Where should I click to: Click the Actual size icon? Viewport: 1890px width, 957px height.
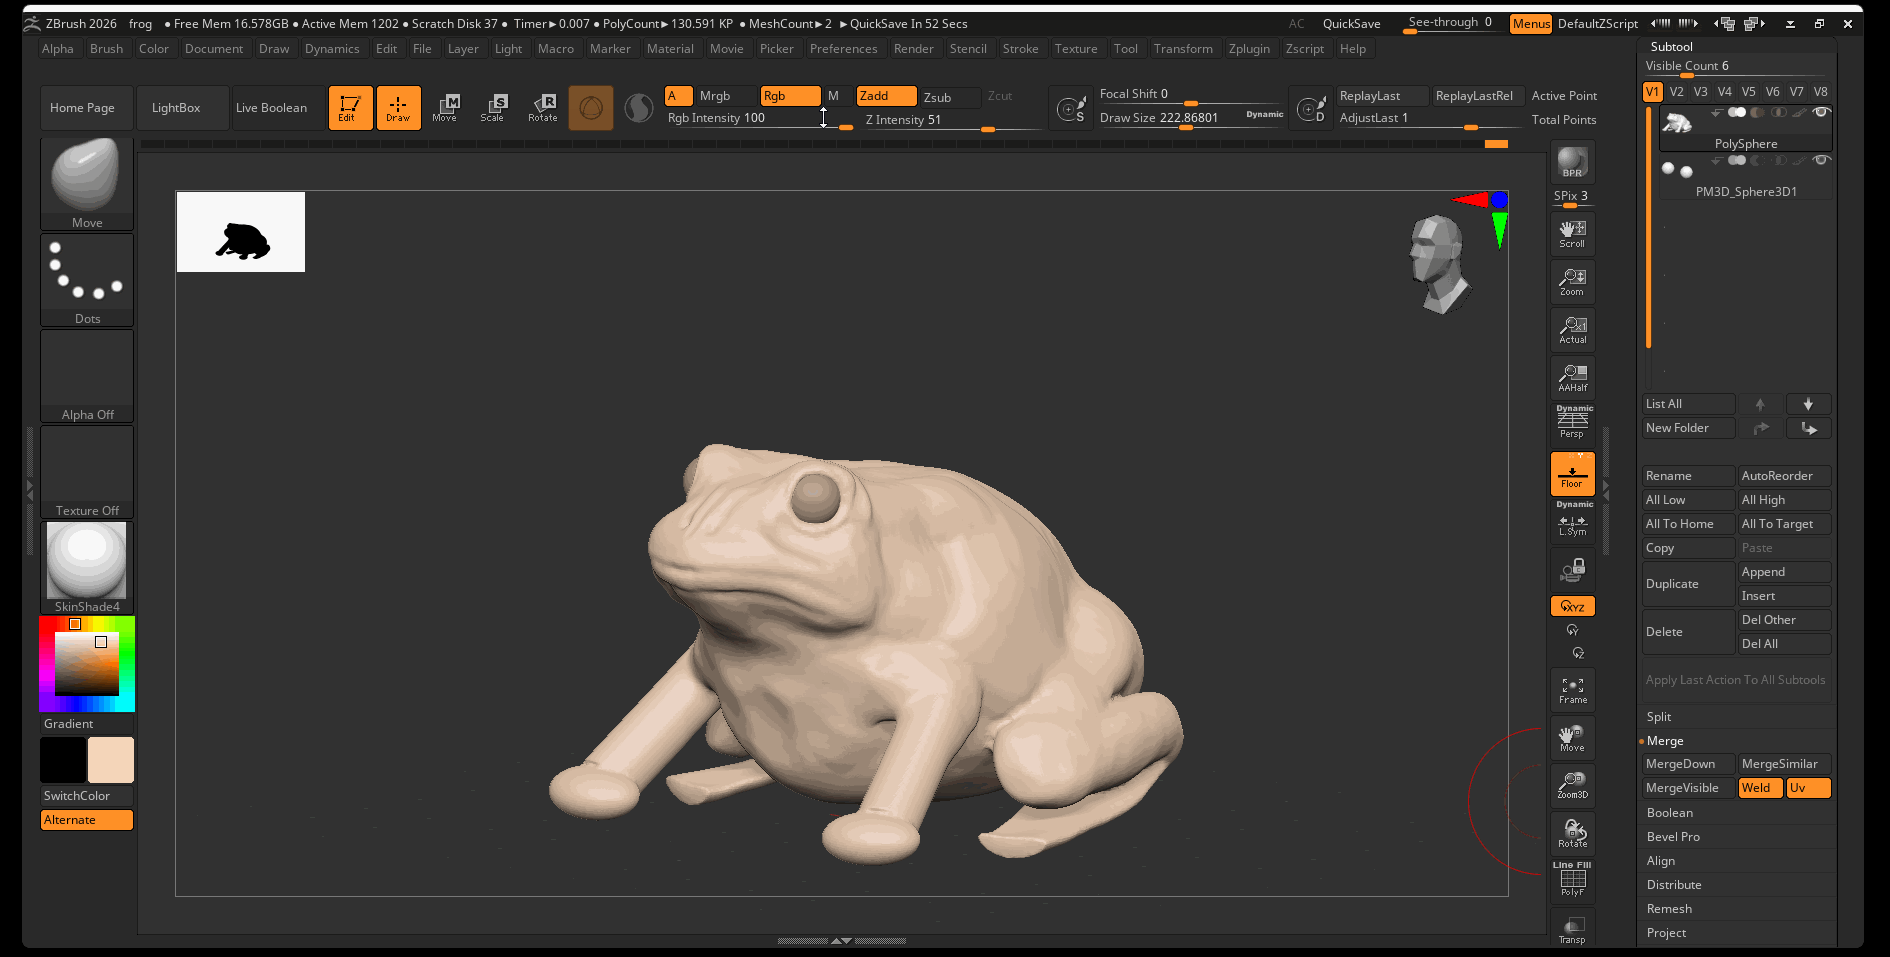(1572, 330)
